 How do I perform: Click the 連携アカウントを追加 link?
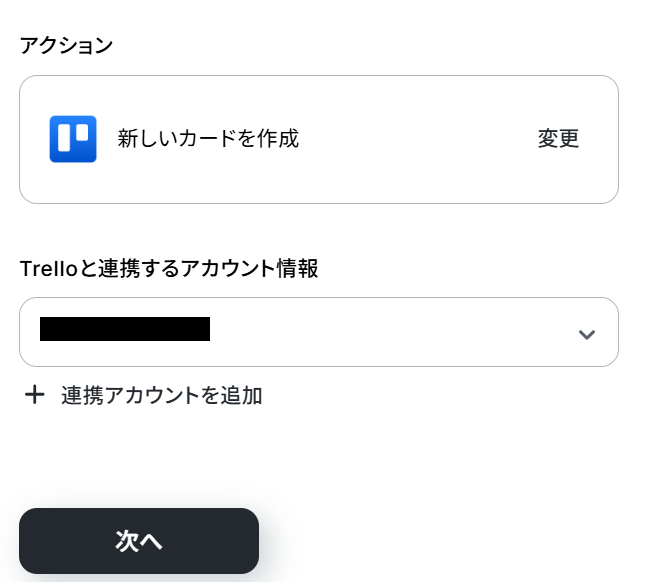pyautogui.click(x=161, y=395)
